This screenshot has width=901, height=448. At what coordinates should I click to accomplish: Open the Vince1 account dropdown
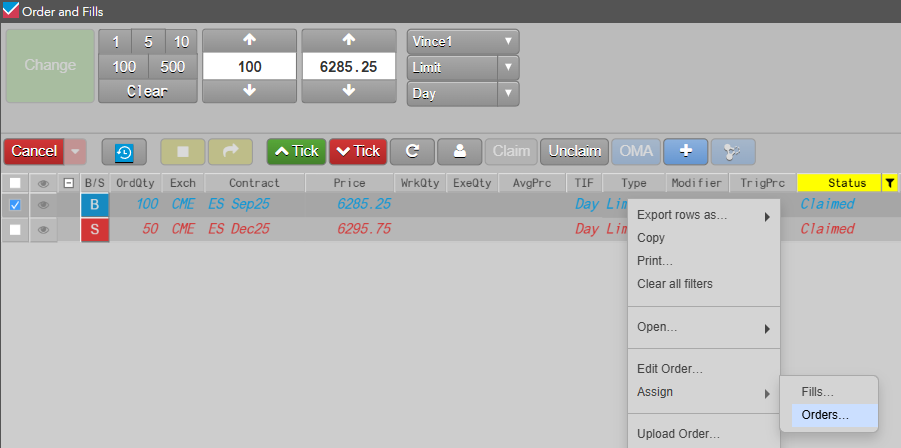[x=463, y=42]
